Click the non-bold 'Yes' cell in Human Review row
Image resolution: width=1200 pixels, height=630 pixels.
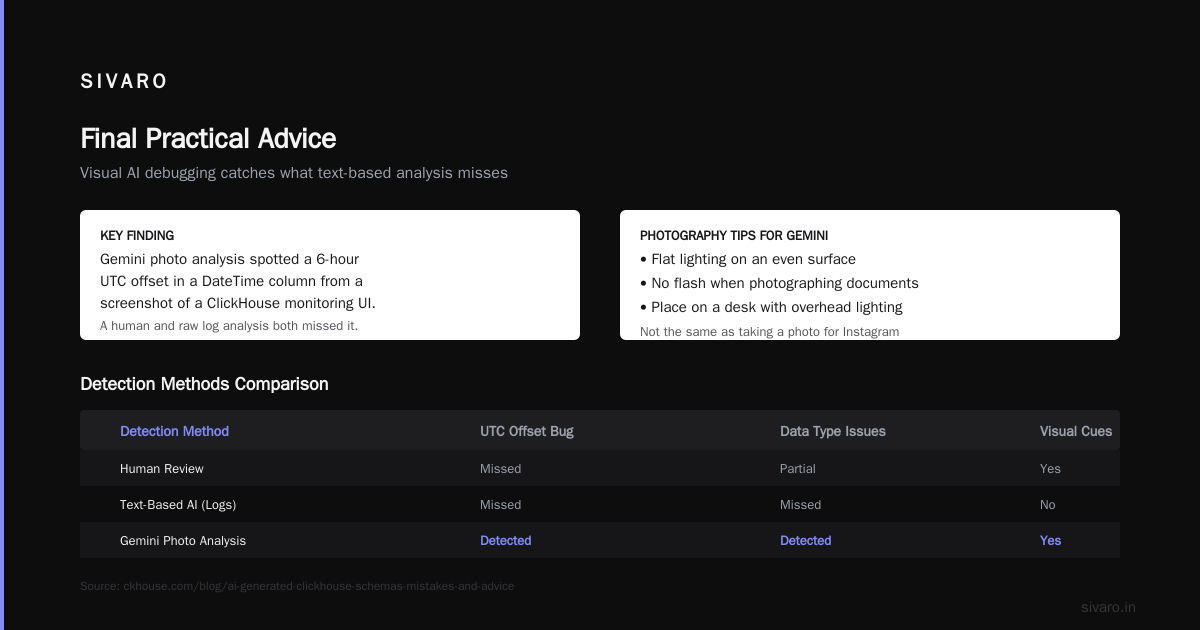pyautogui.click(x=1050, y=468)
